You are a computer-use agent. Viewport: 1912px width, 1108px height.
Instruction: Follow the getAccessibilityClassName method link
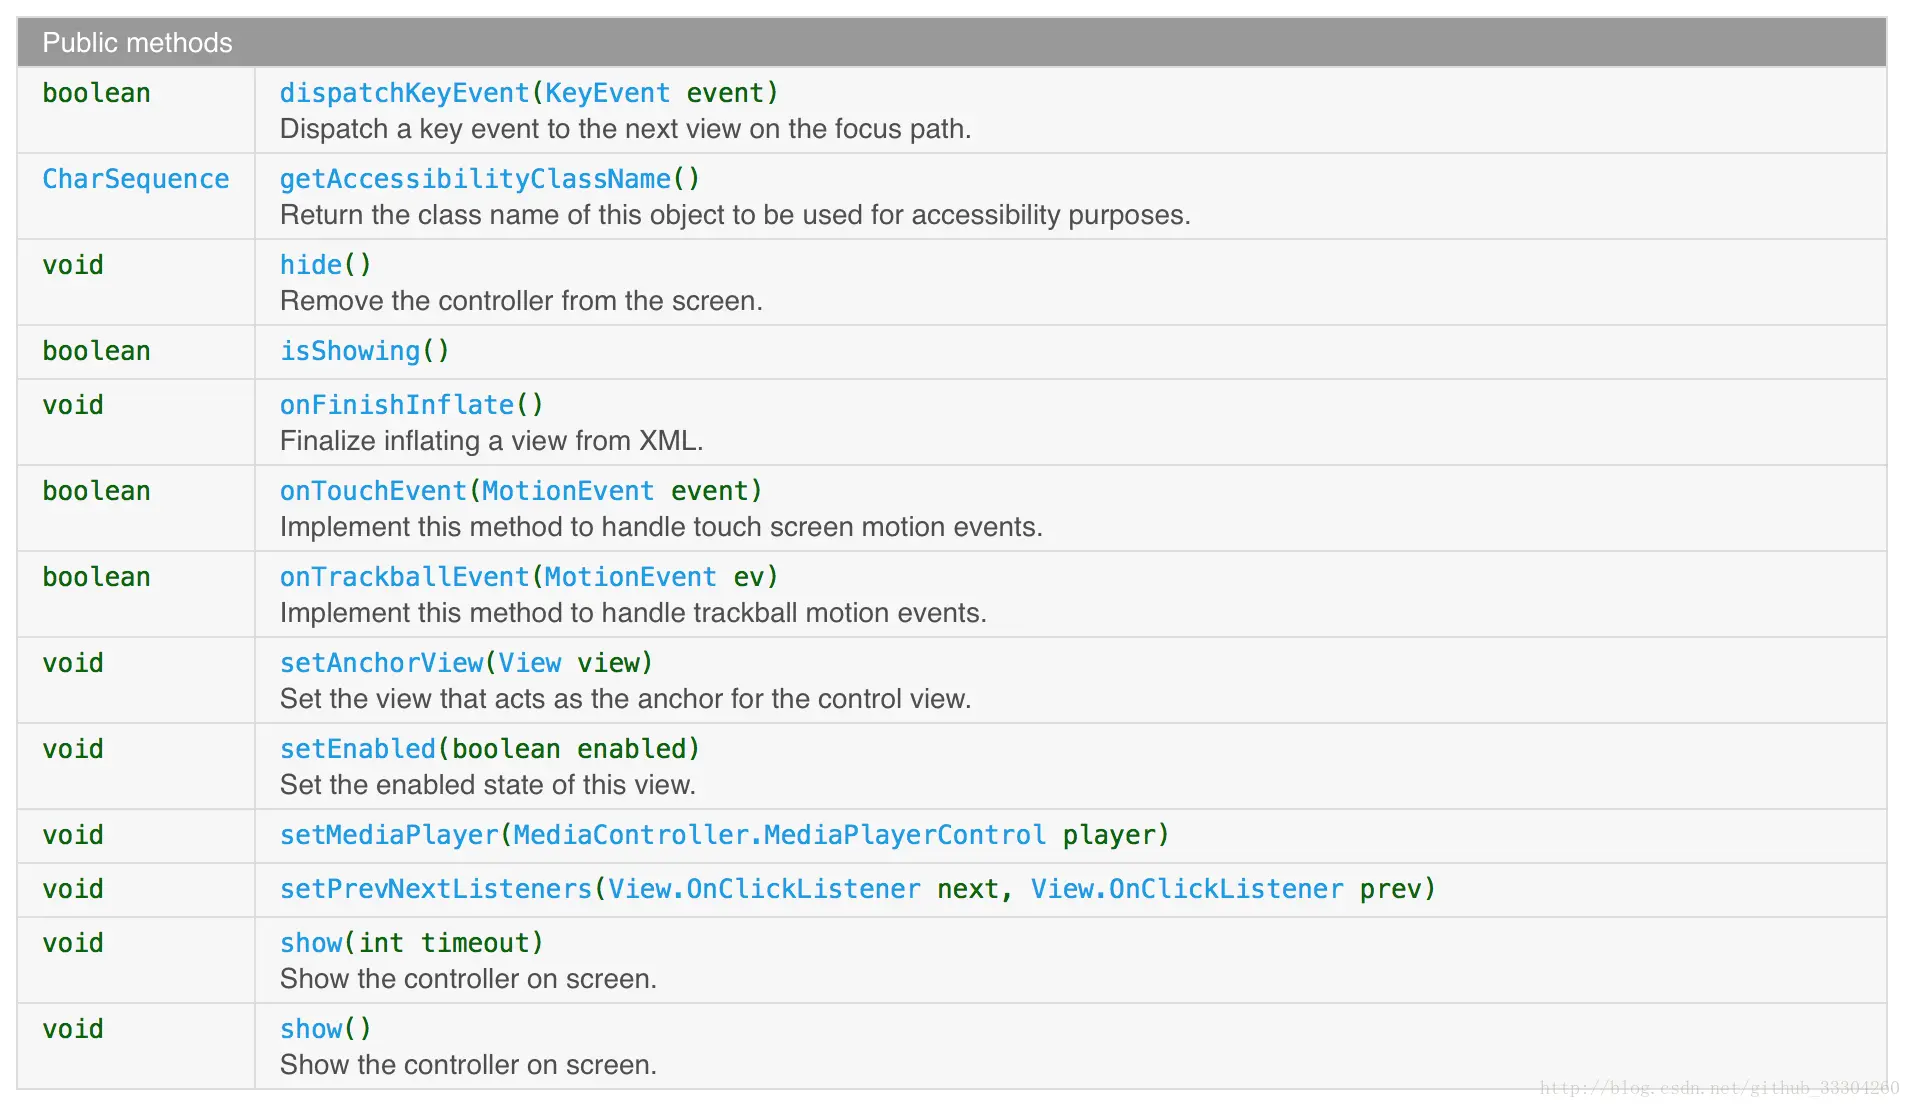click(475, 179)
